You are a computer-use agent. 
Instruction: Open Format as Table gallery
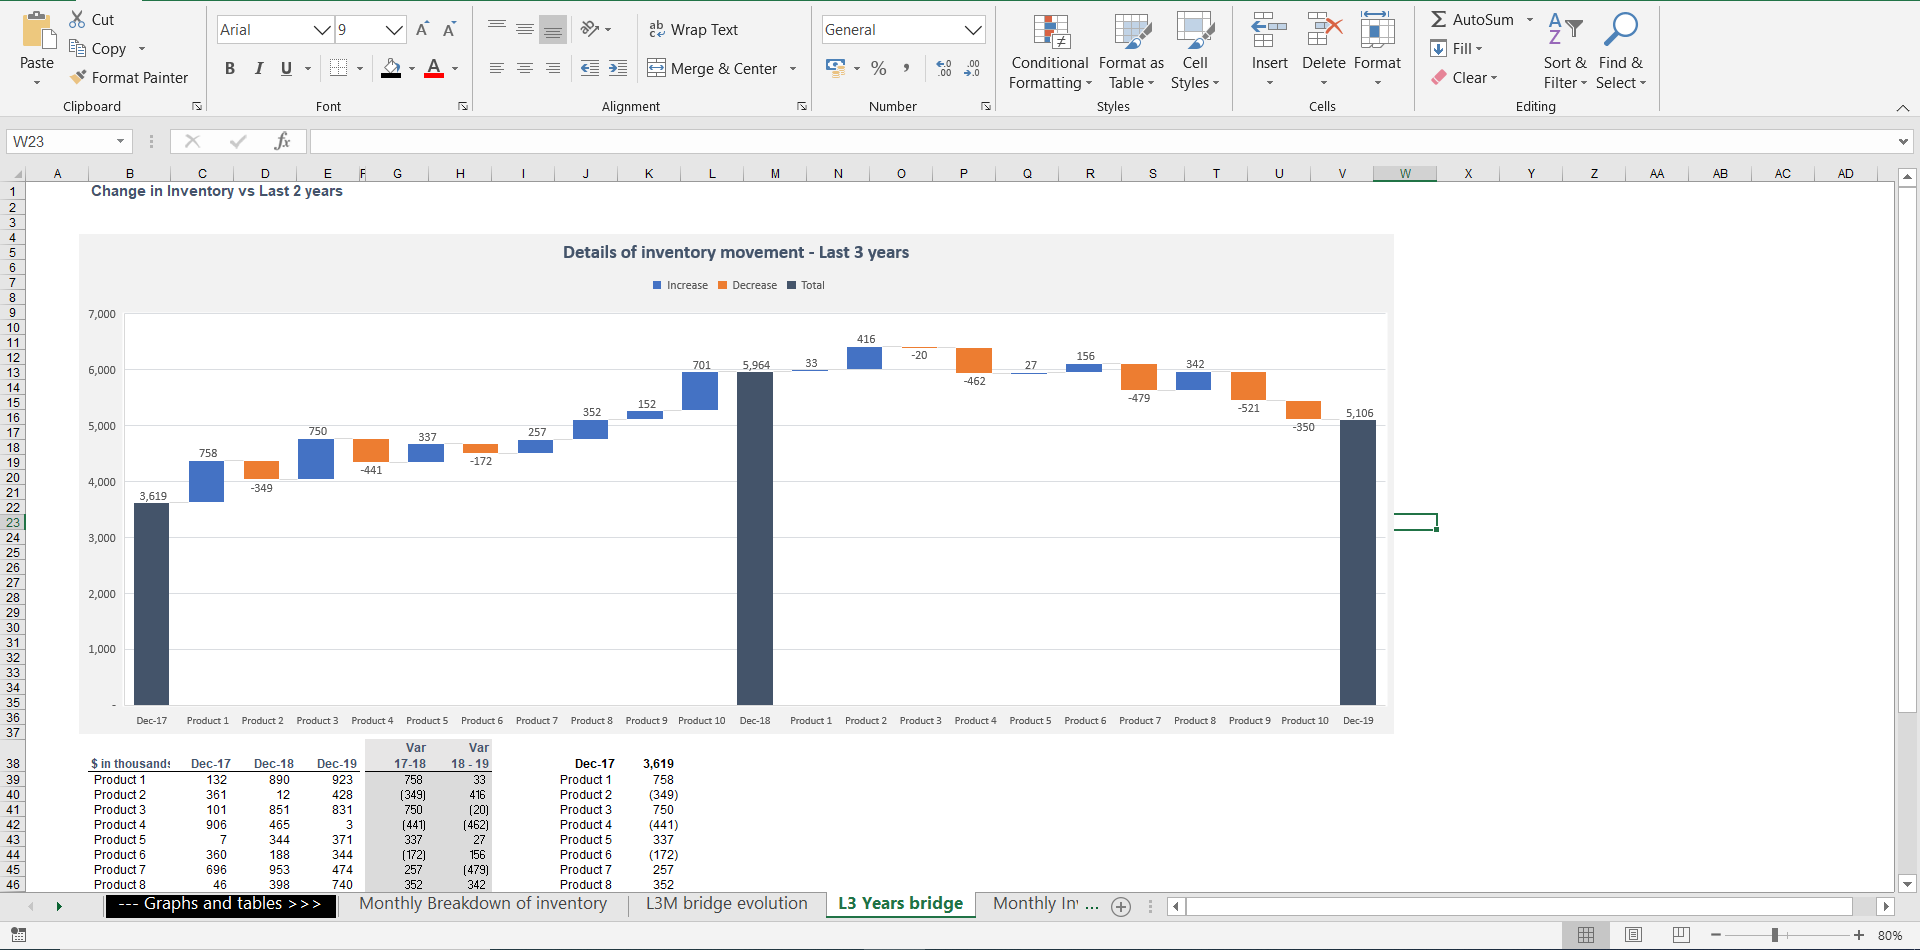point(1131,52)
